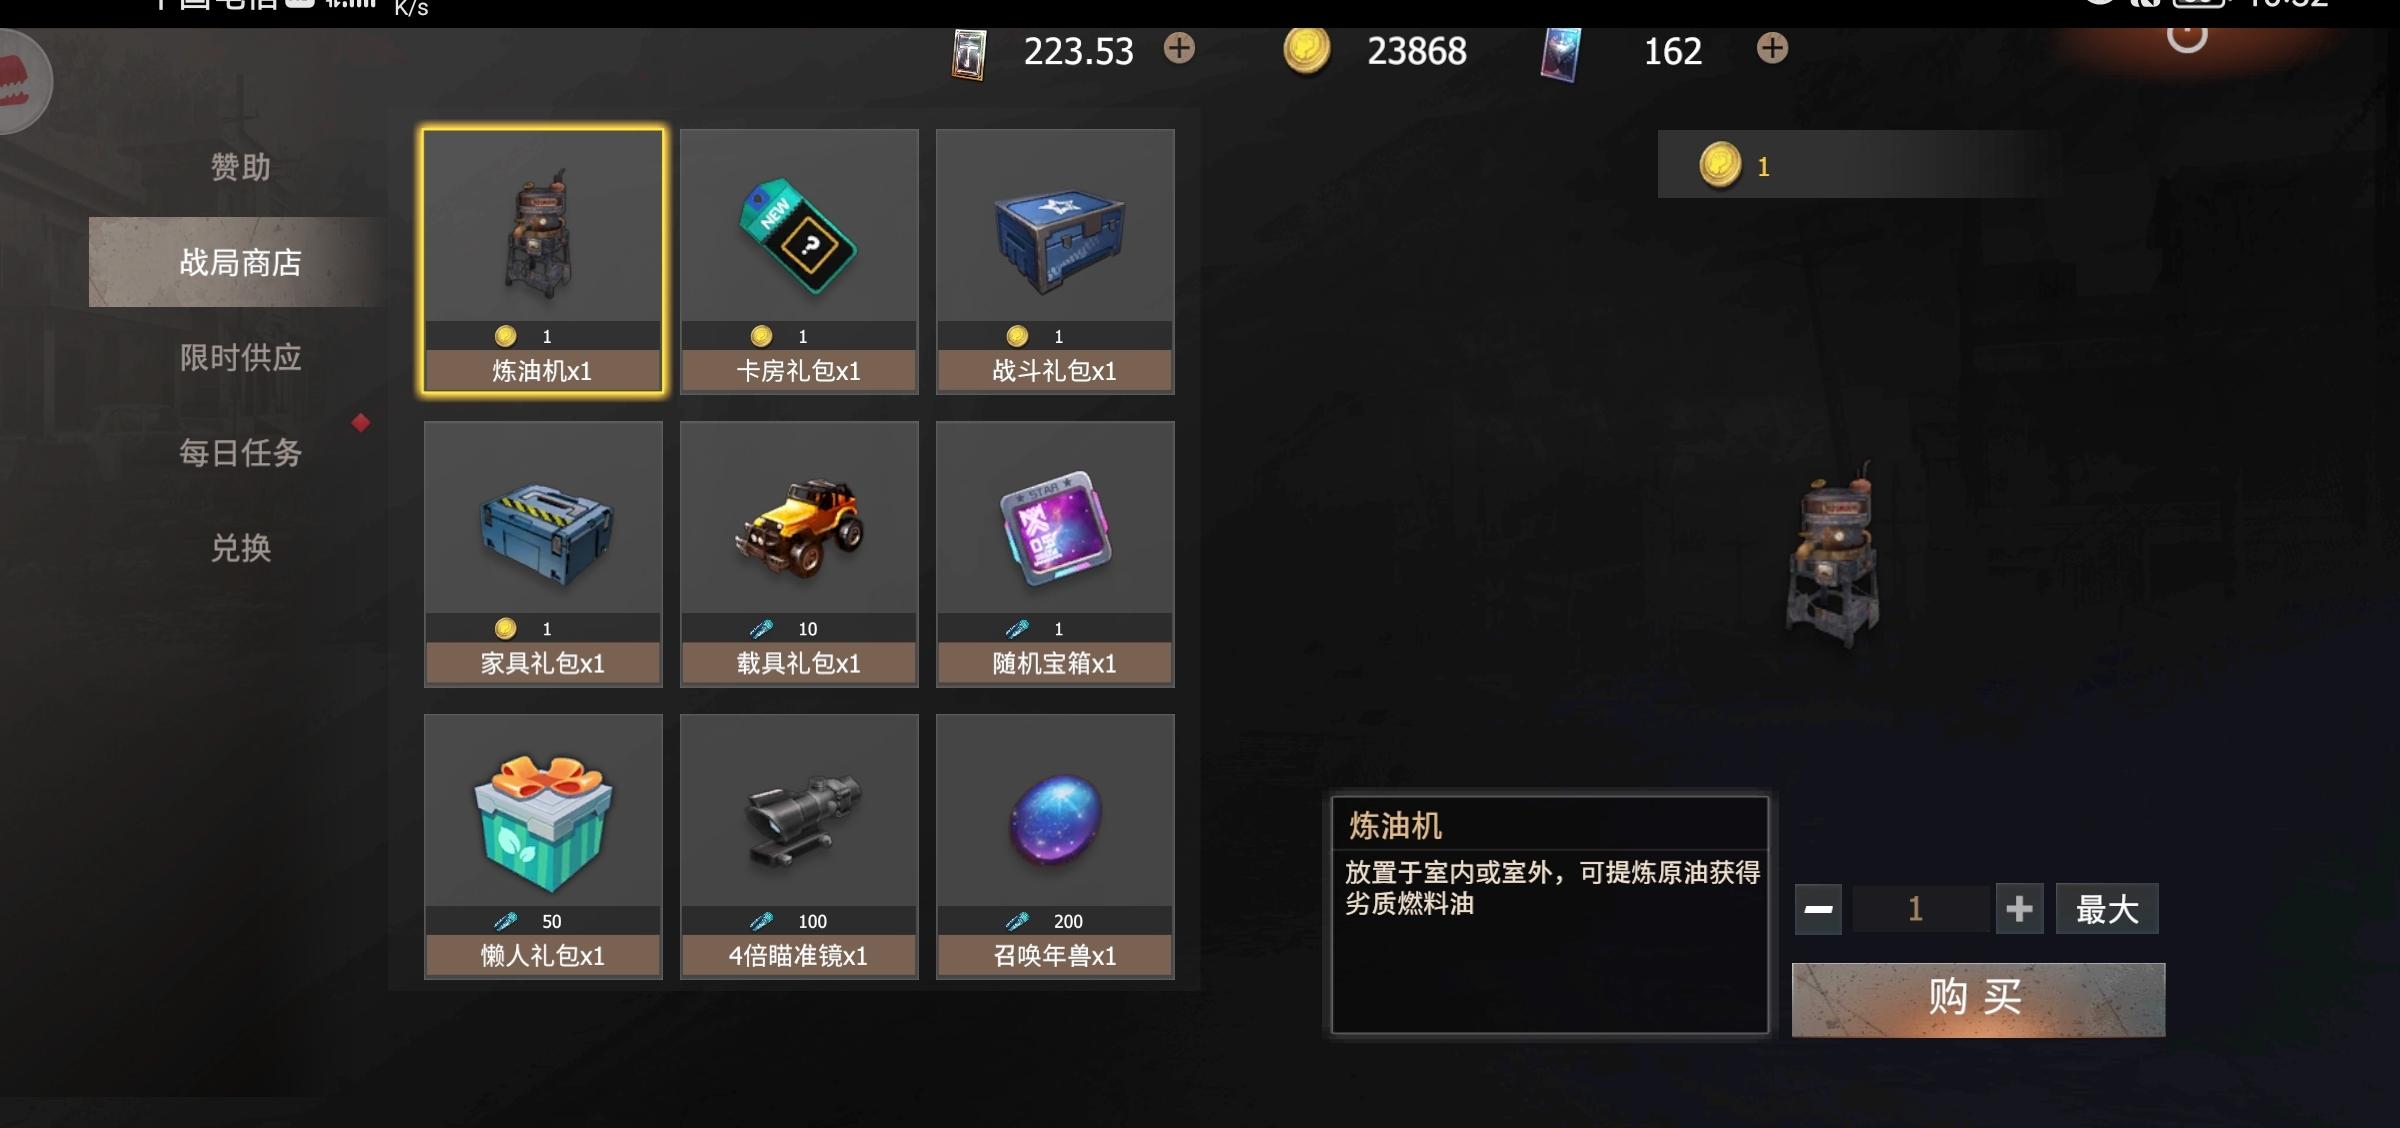2400x1128 pixels.
Task: Select the 懒人礼包 green gift box
Action: (x=543, y=846)
